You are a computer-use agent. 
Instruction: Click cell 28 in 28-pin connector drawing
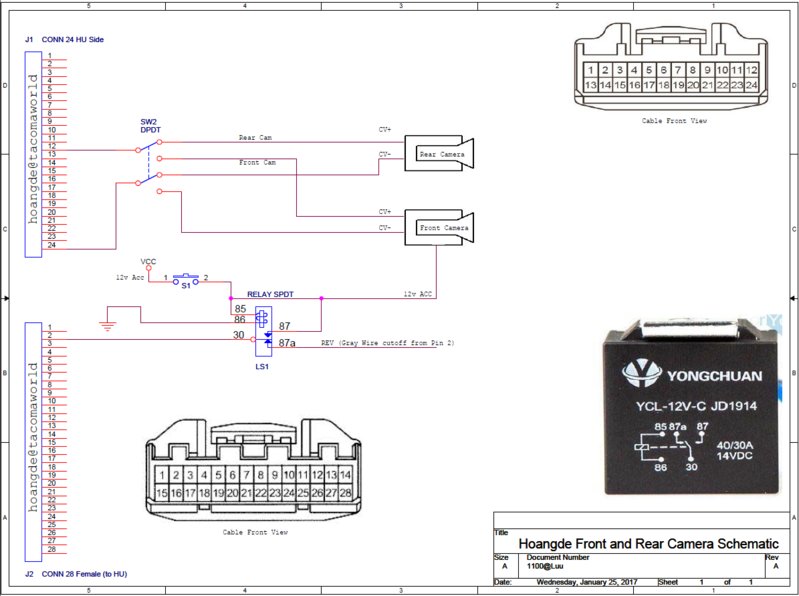[x=345, y=493]
